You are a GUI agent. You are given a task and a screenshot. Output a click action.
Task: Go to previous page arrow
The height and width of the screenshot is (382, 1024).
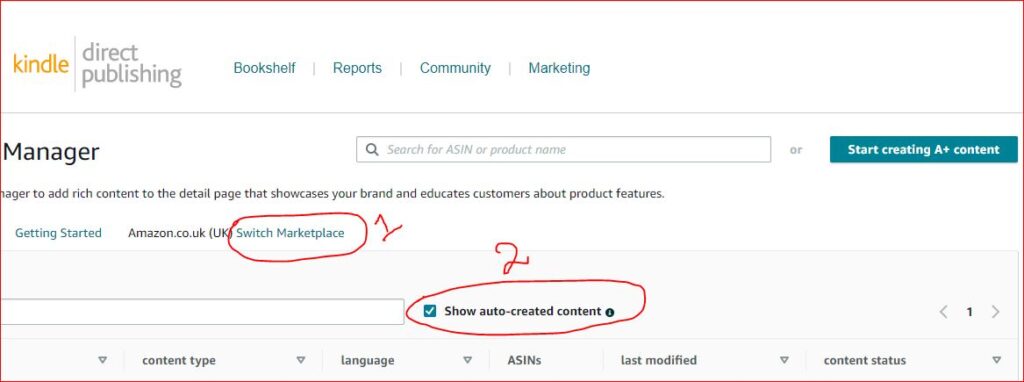pyautogui.click(x=943, y=312)
